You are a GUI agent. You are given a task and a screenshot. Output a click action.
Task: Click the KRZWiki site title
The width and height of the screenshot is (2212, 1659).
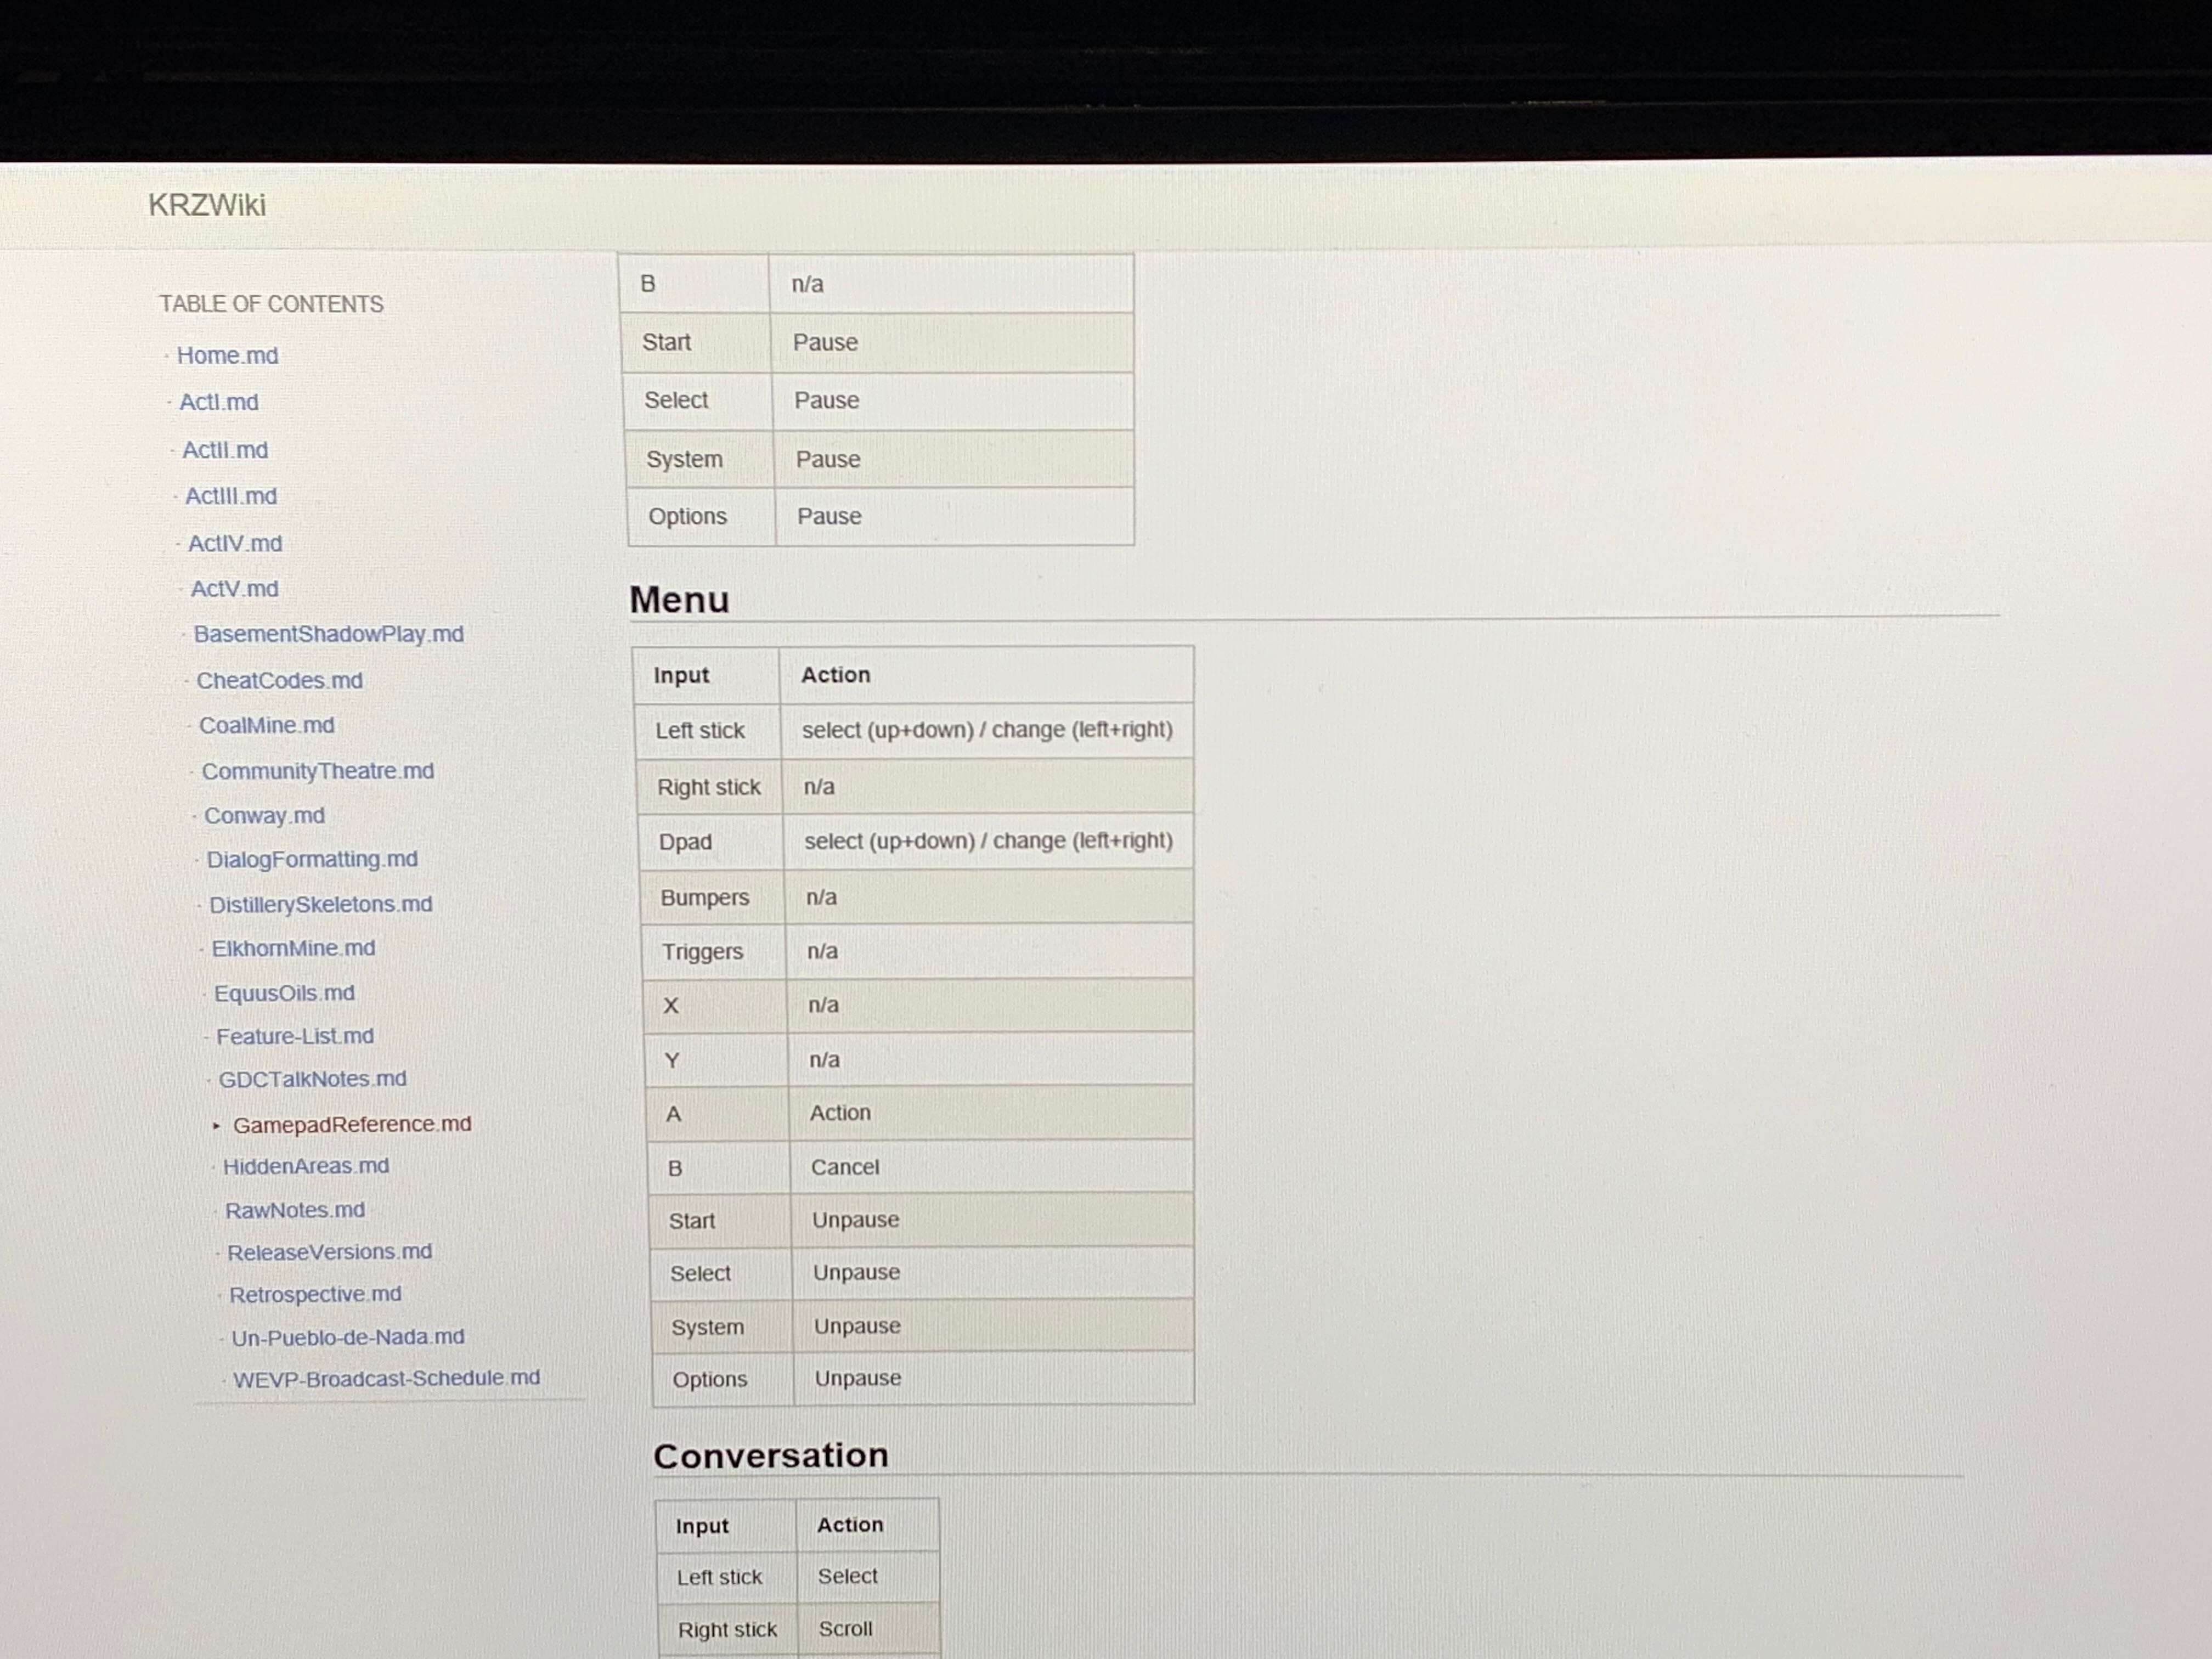point(207,205)
